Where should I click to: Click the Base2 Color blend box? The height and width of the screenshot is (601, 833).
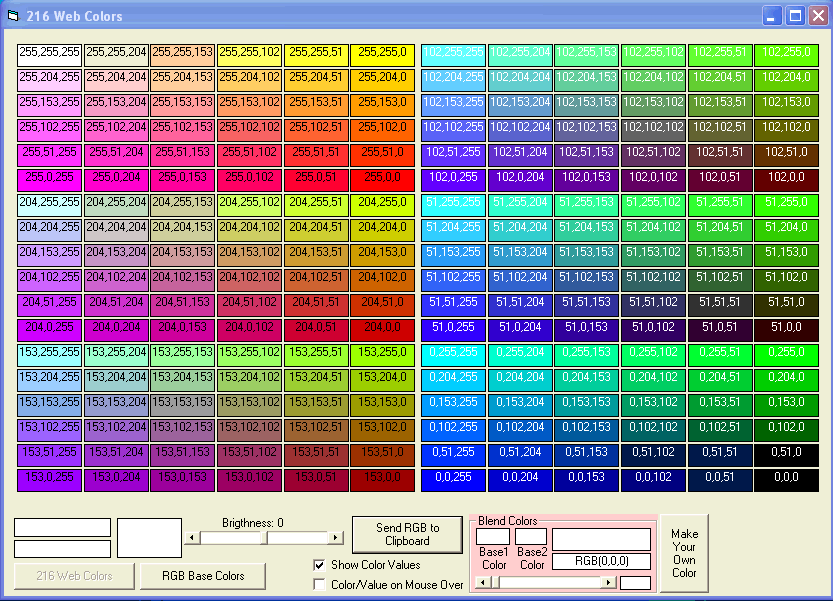tap(531, 537)
